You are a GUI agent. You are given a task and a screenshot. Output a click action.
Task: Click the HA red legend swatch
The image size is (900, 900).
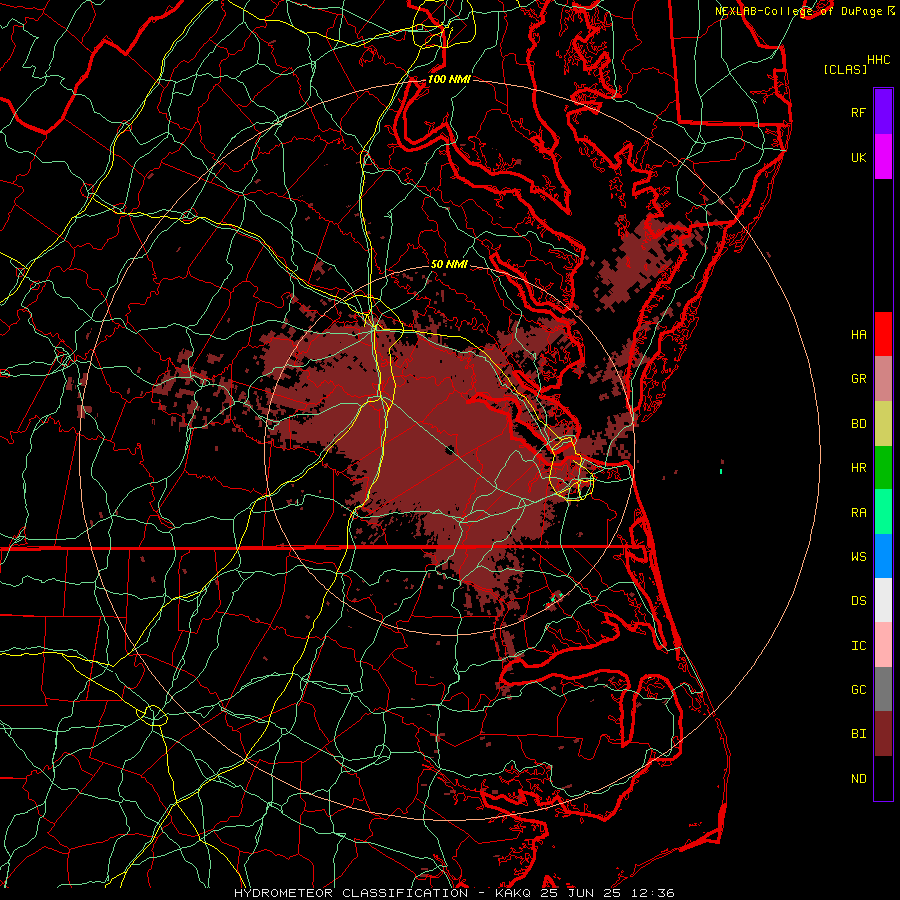pos(883,334)
